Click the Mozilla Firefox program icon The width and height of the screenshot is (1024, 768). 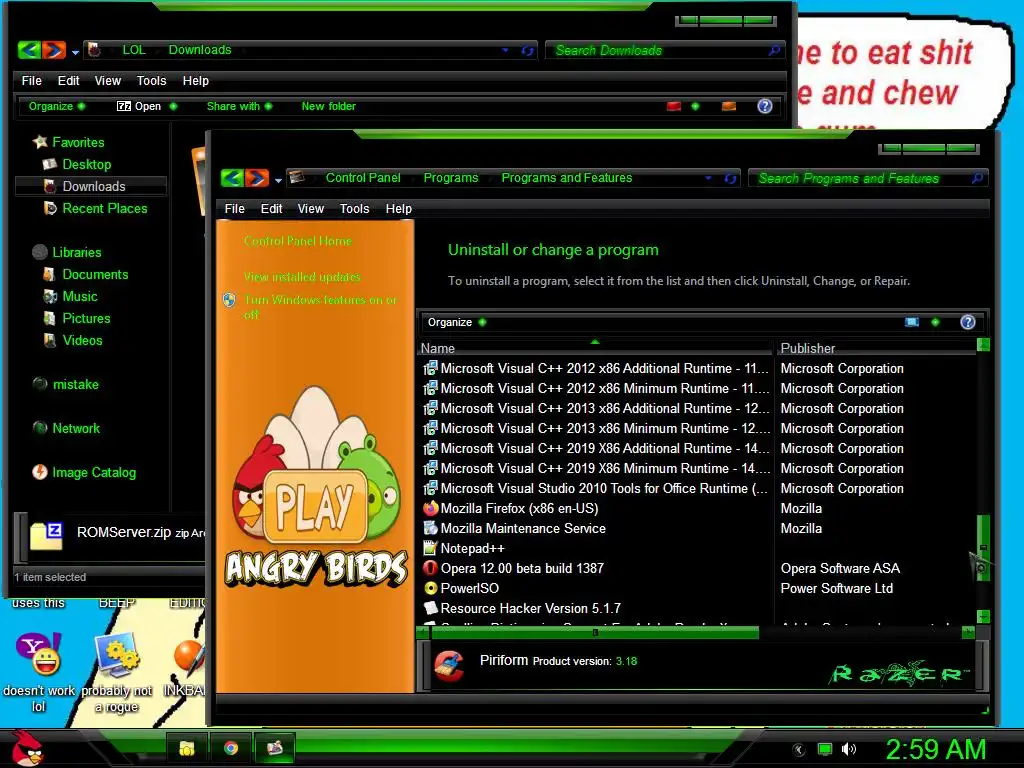coord(430,508)
